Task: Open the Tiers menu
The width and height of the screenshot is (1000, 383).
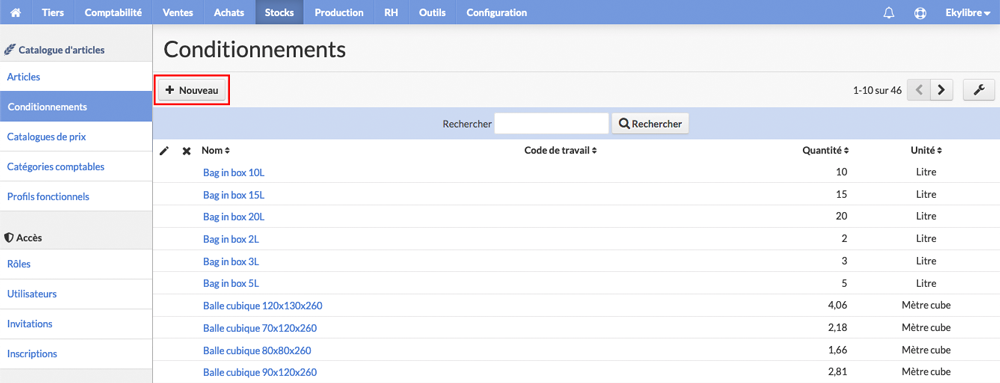Action: 53,12
